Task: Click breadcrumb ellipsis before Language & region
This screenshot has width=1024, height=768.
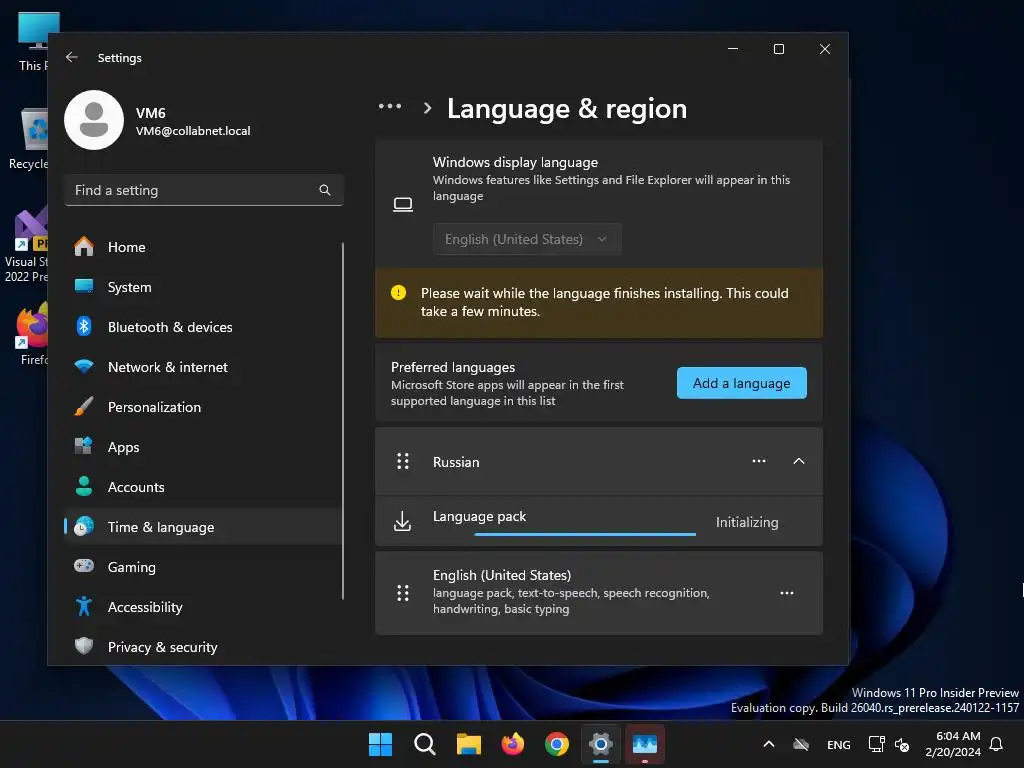Action: (390, 106)
